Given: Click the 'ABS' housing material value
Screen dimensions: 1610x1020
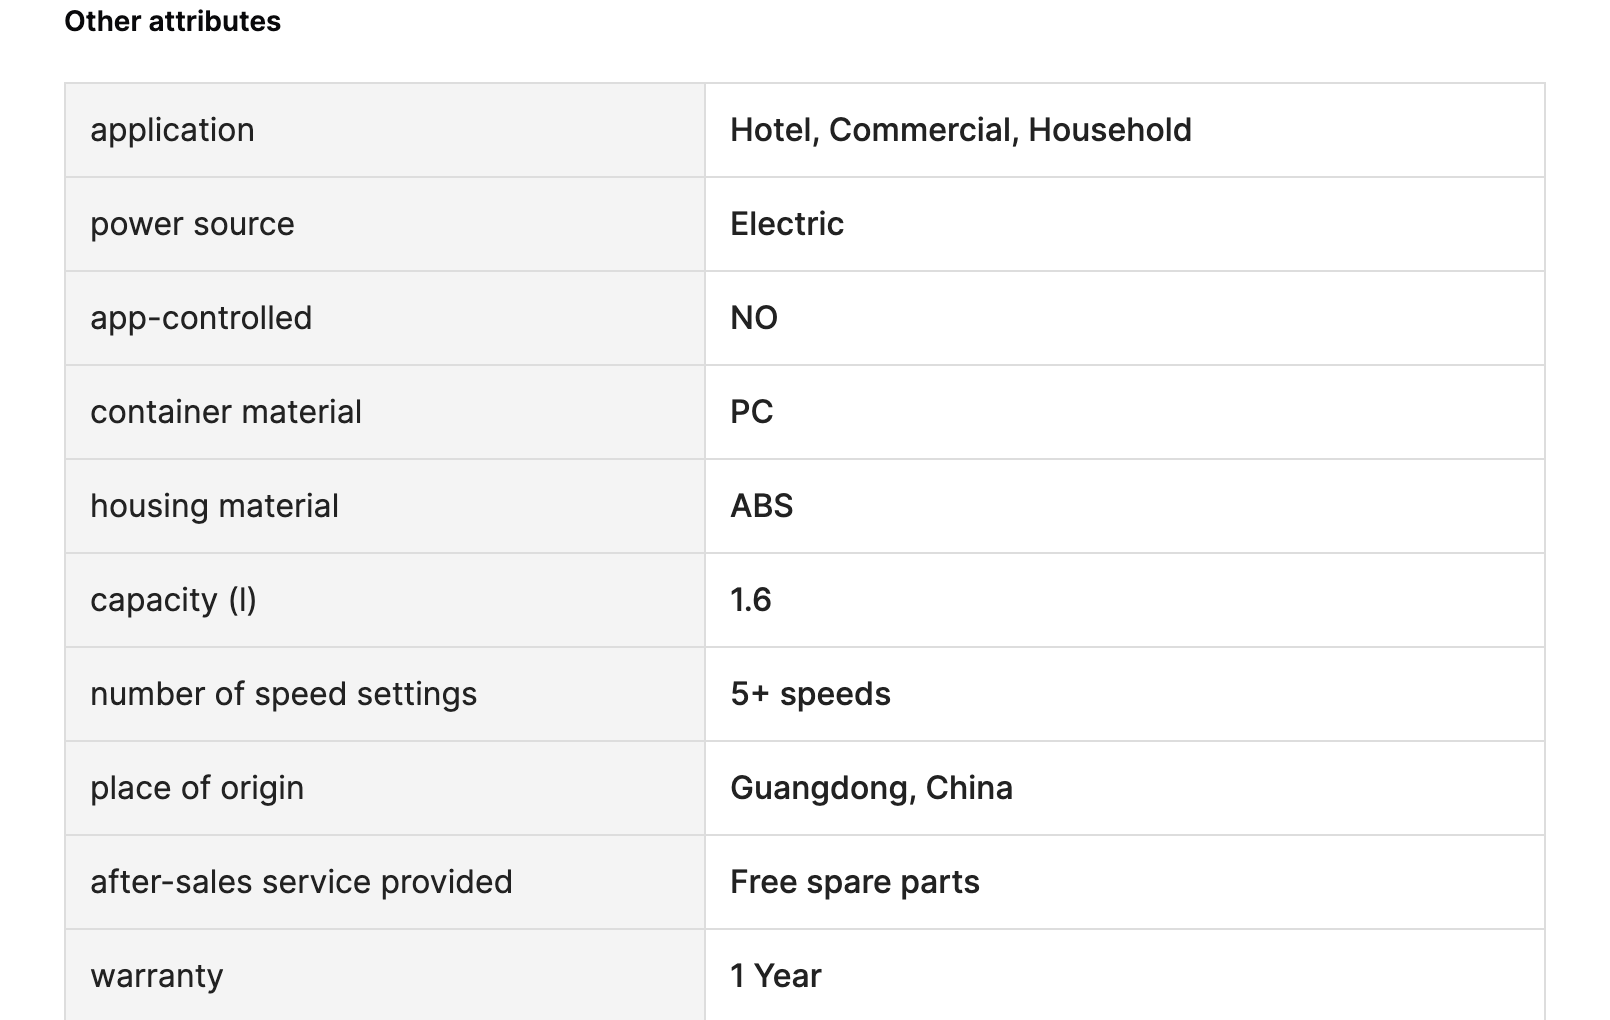Looking at the screenshot, I should click(762, 506).
